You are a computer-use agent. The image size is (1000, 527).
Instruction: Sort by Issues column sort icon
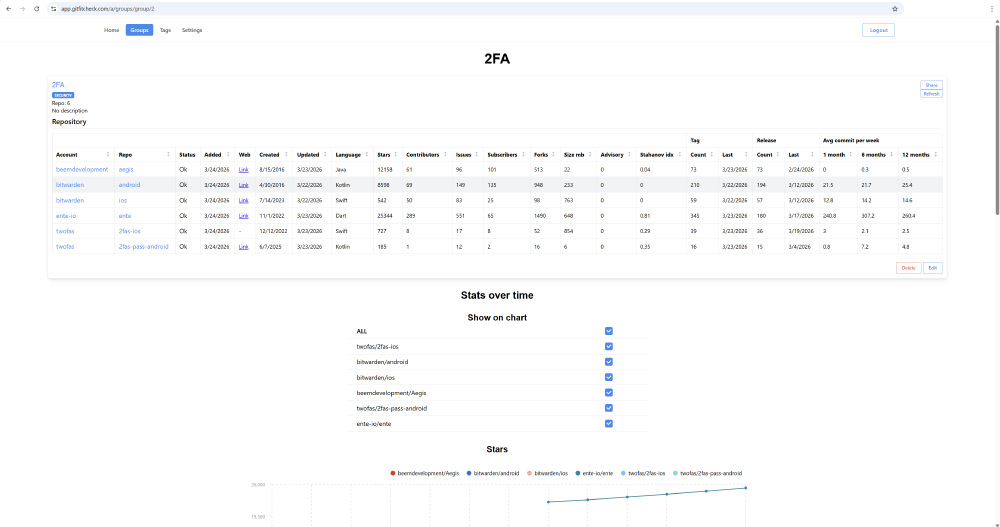[x=476, y=154]
